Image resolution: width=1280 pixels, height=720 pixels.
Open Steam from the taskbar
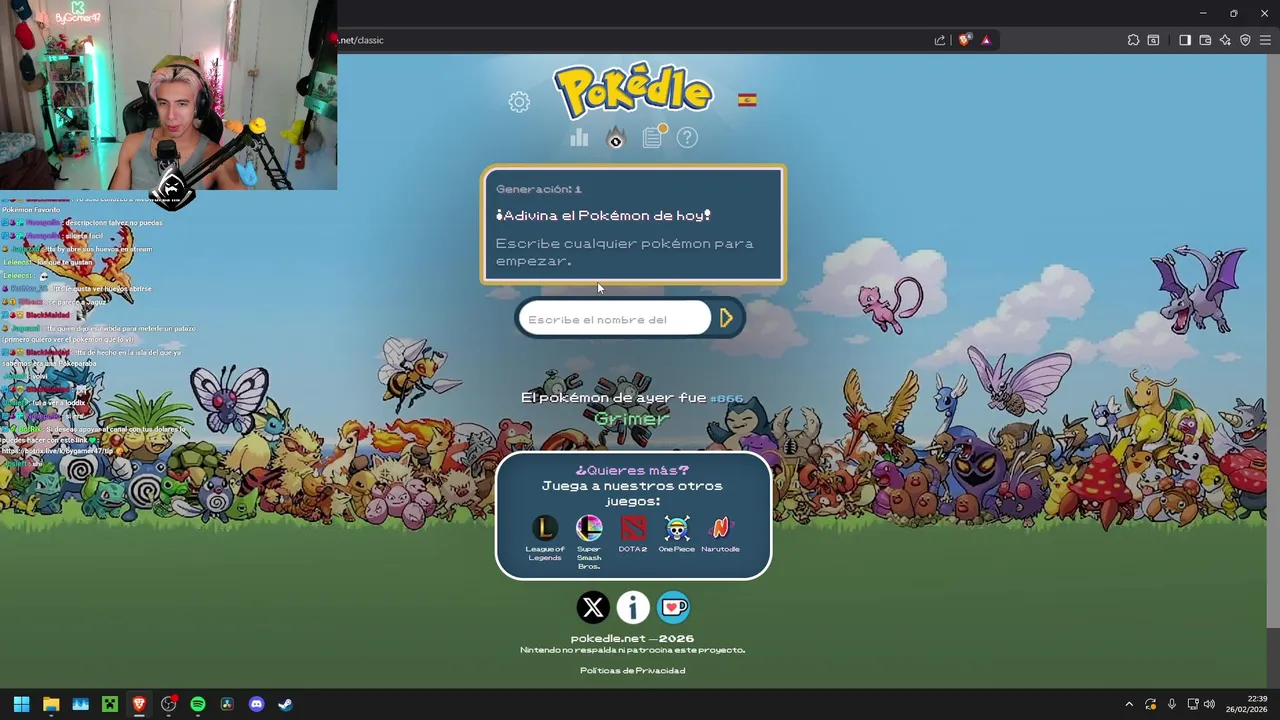(x=285, y=704)
